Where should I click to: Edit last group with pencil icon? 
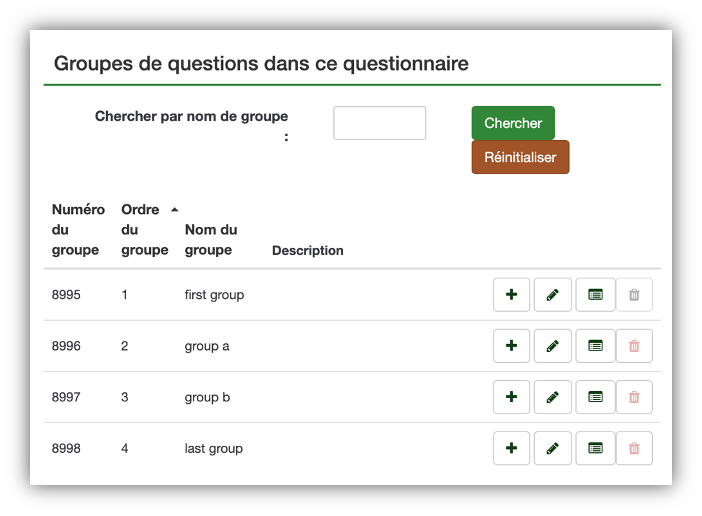[x=552, y=448]
